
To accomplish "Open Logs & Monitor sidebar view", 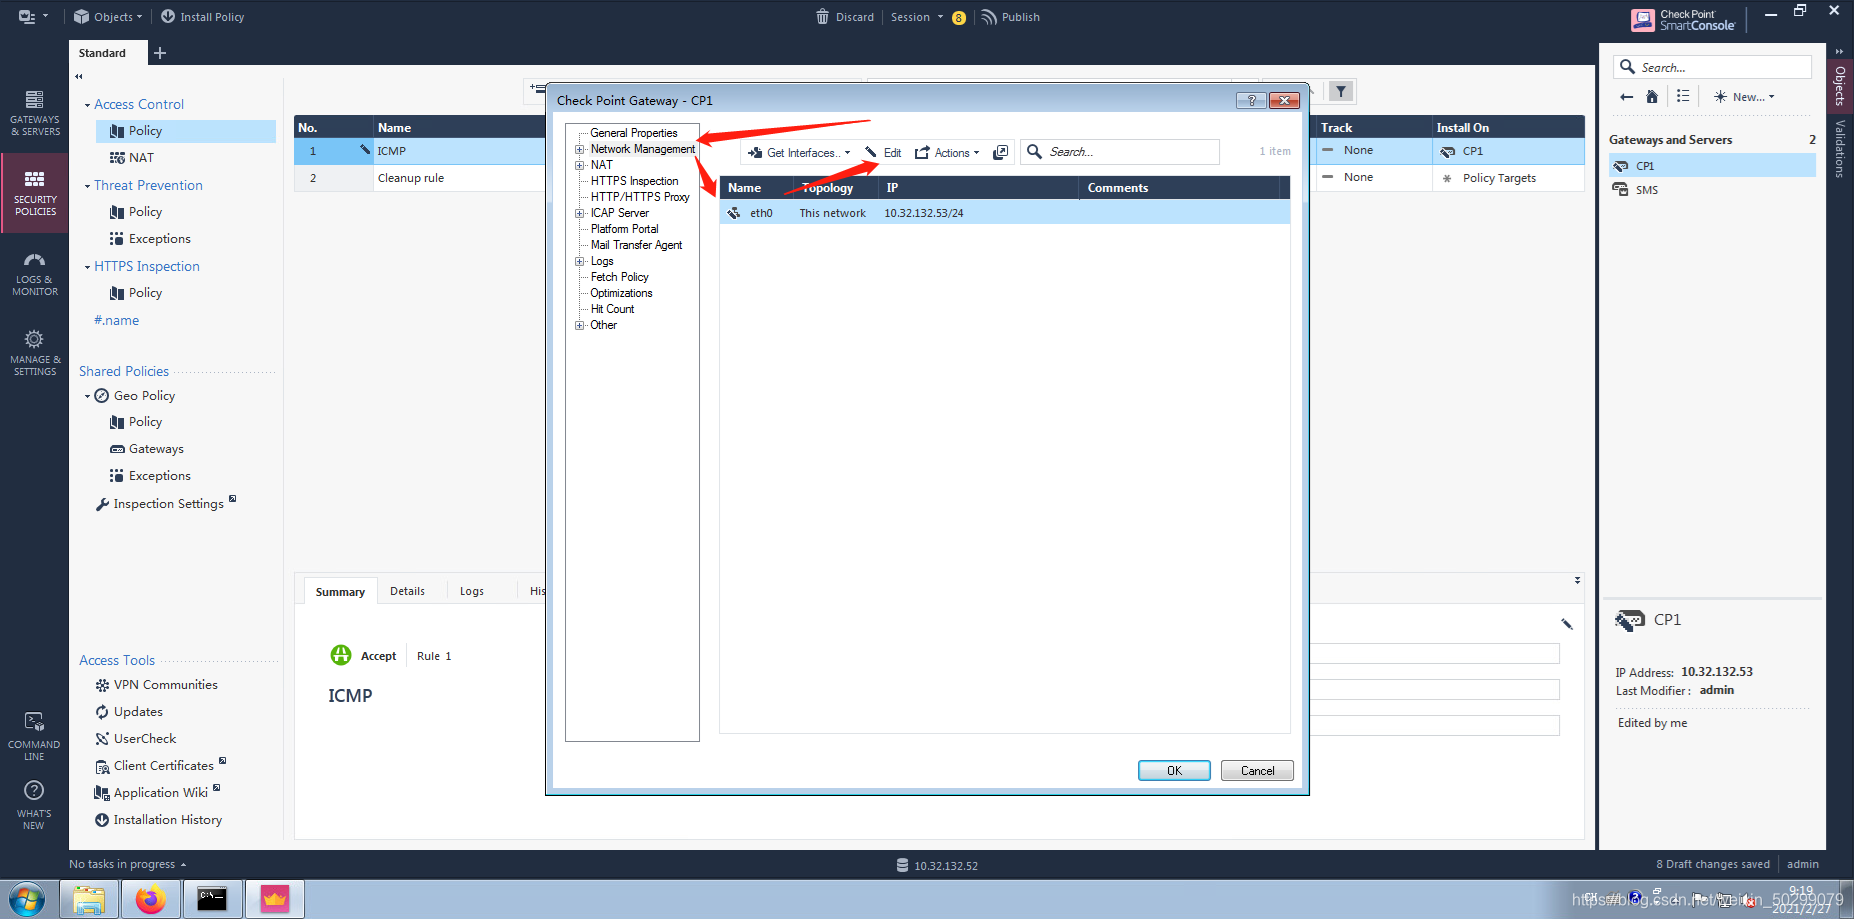I will 34,273.
